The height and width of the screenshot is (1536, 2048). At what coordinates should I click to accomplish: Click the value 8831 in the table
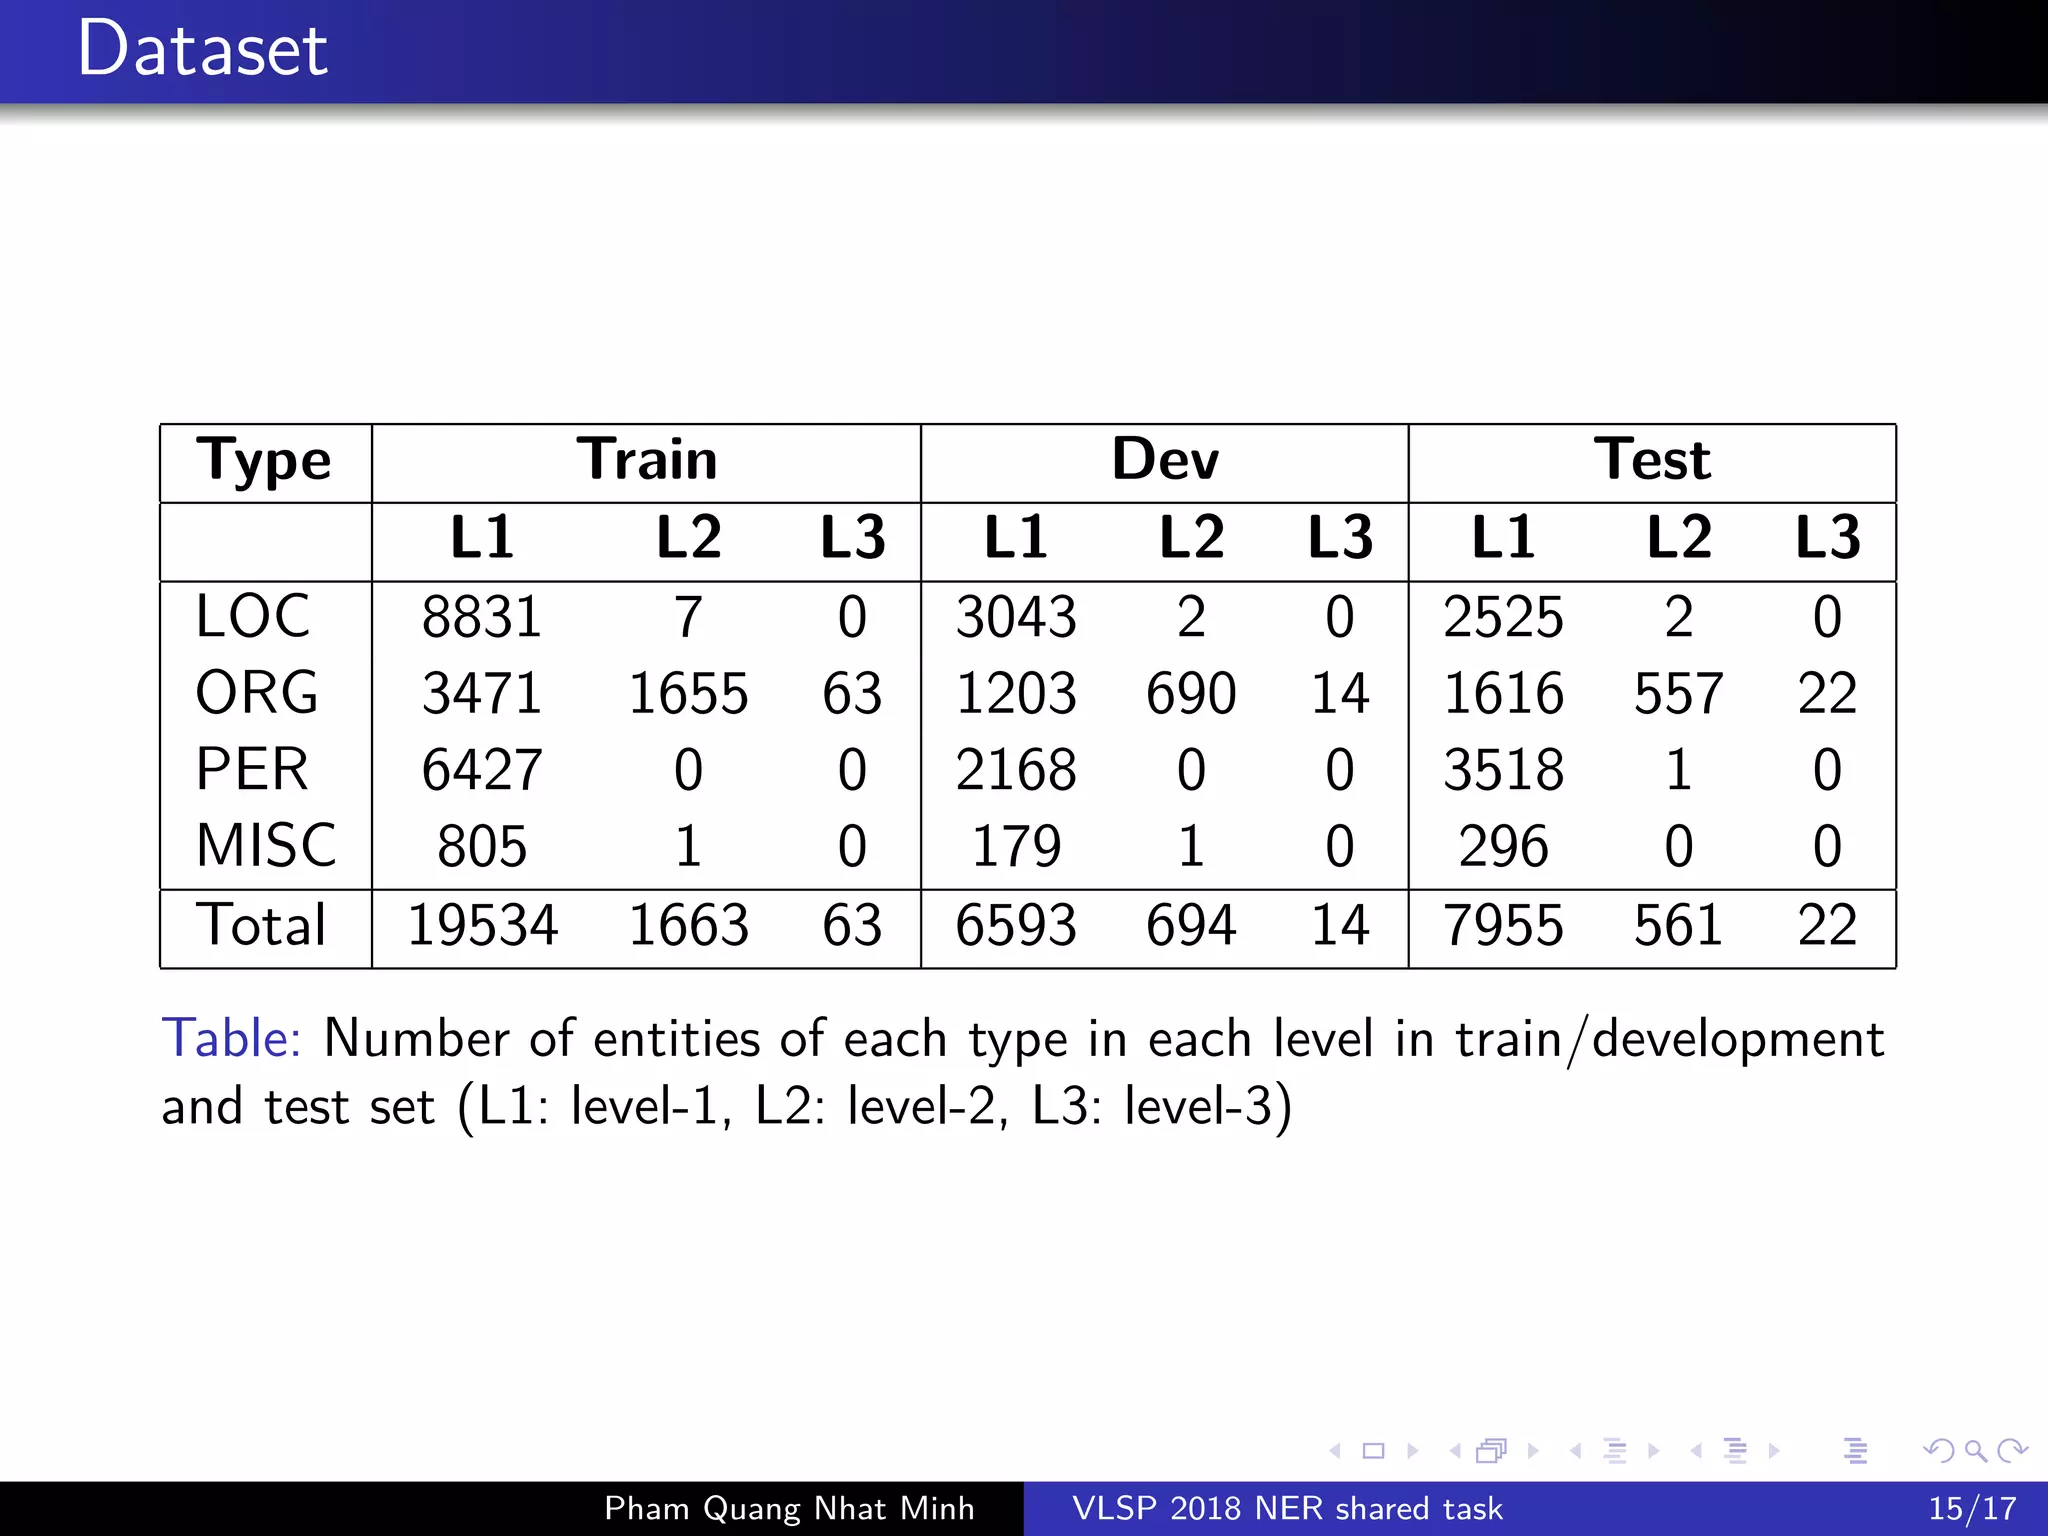[482, 617]
